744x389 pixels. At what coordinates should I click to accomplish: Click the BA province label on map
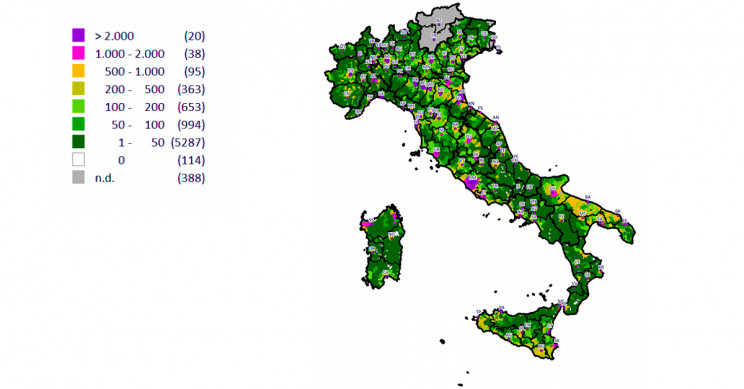click(x=588, y=196)
